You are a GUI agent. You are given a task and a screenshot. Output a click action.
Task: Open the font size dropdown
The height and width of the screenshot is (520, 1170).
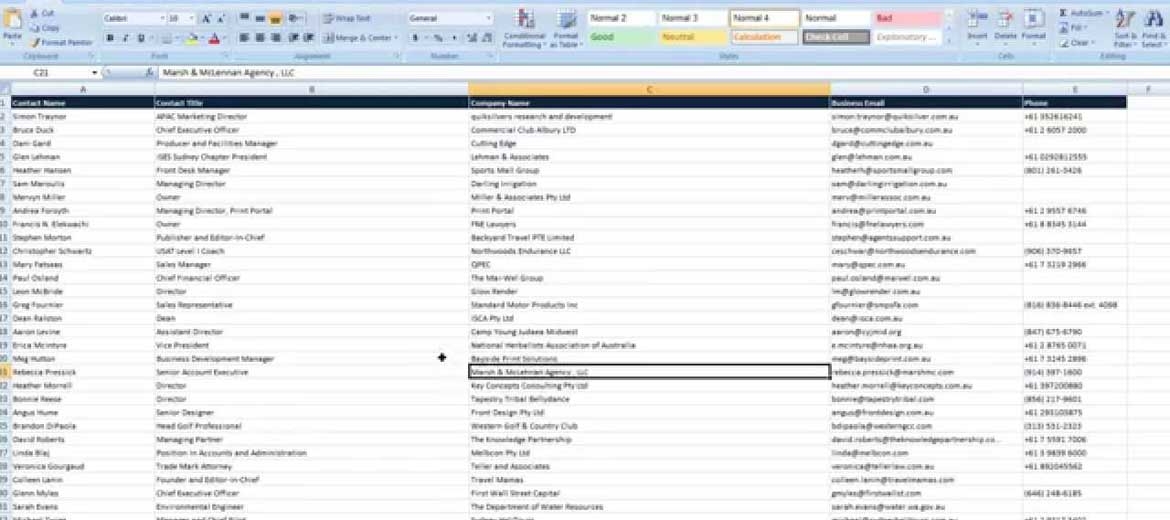click(x=192, y=18)
